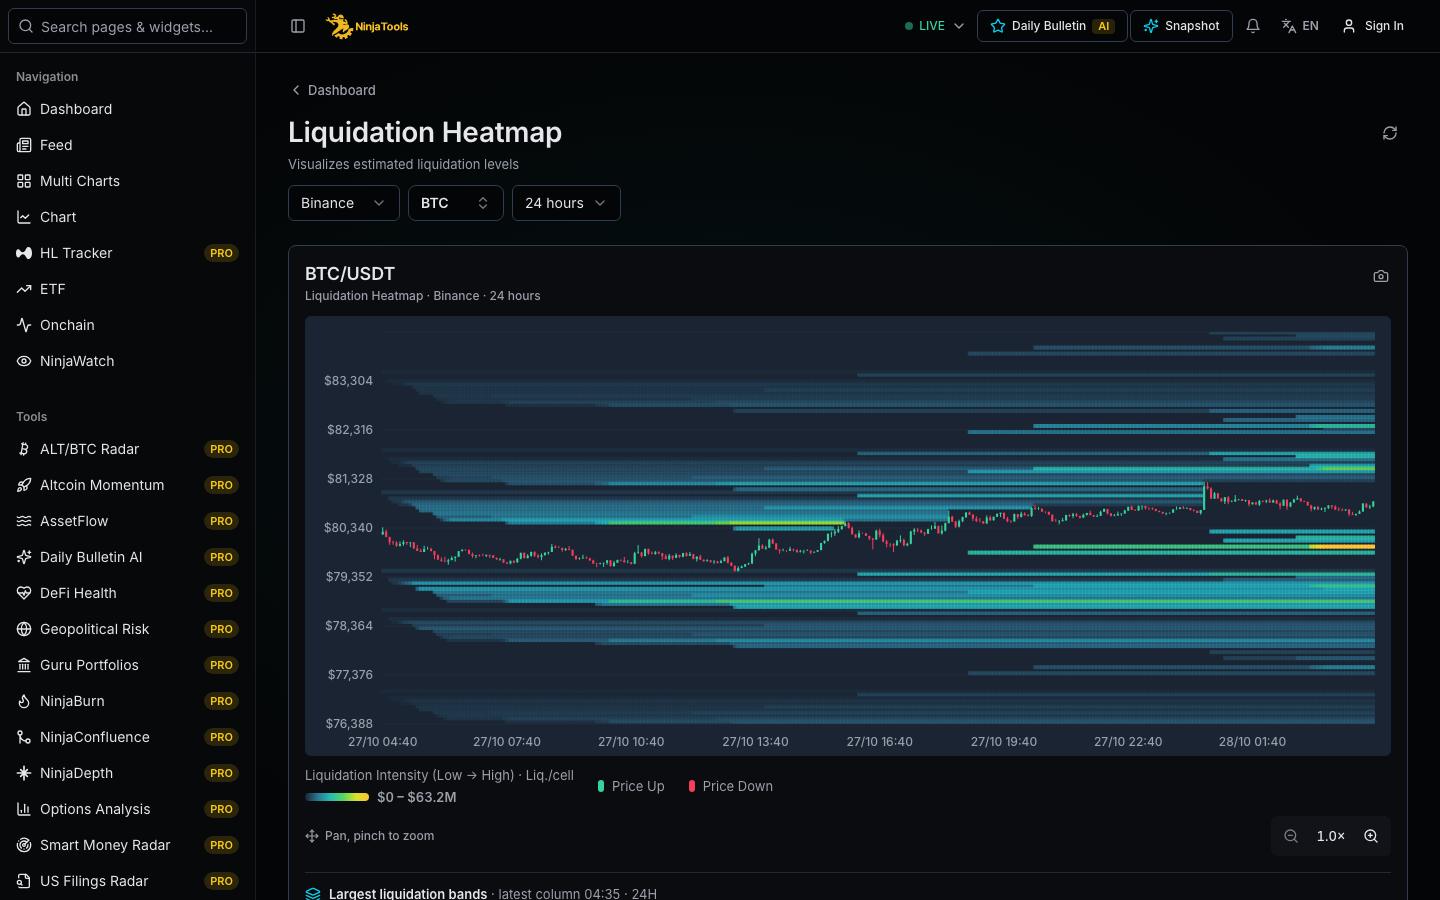1440x900 pixels.
Task: Select AssetFlow in Tools list
Action: coord(127,521)
